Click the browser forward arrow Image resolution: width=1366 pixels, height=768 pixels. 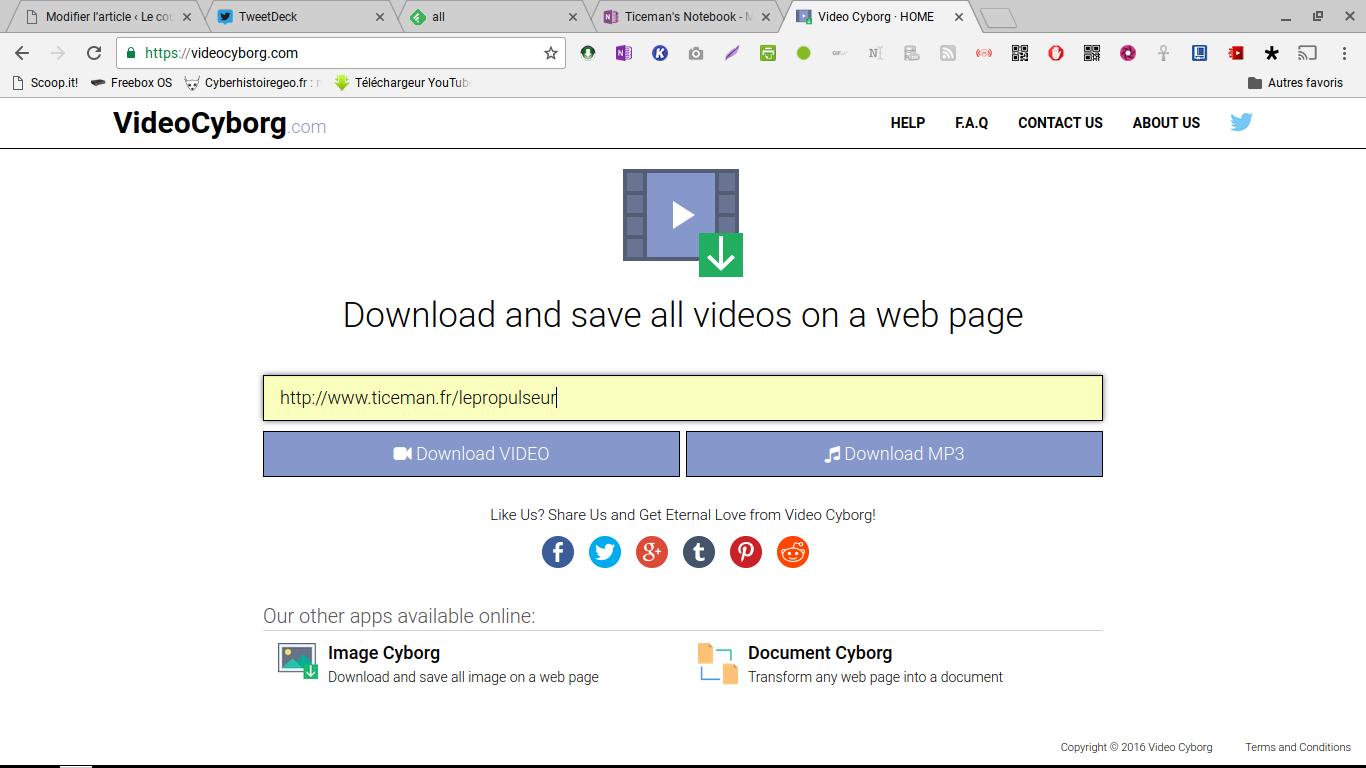(58, 53)
